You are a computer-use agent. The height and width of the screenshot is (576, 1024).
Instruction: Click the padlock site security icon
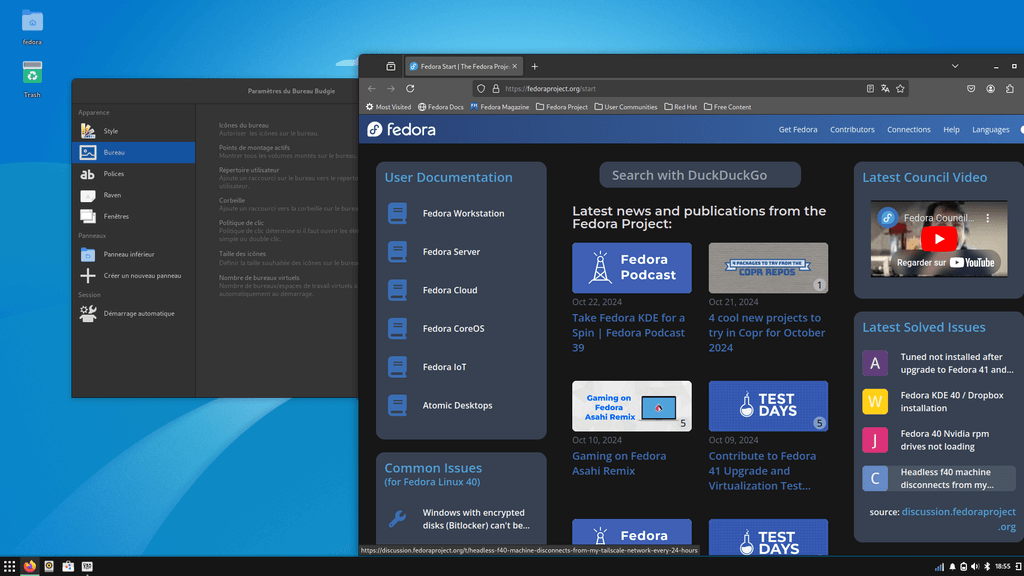click(496, 89)
